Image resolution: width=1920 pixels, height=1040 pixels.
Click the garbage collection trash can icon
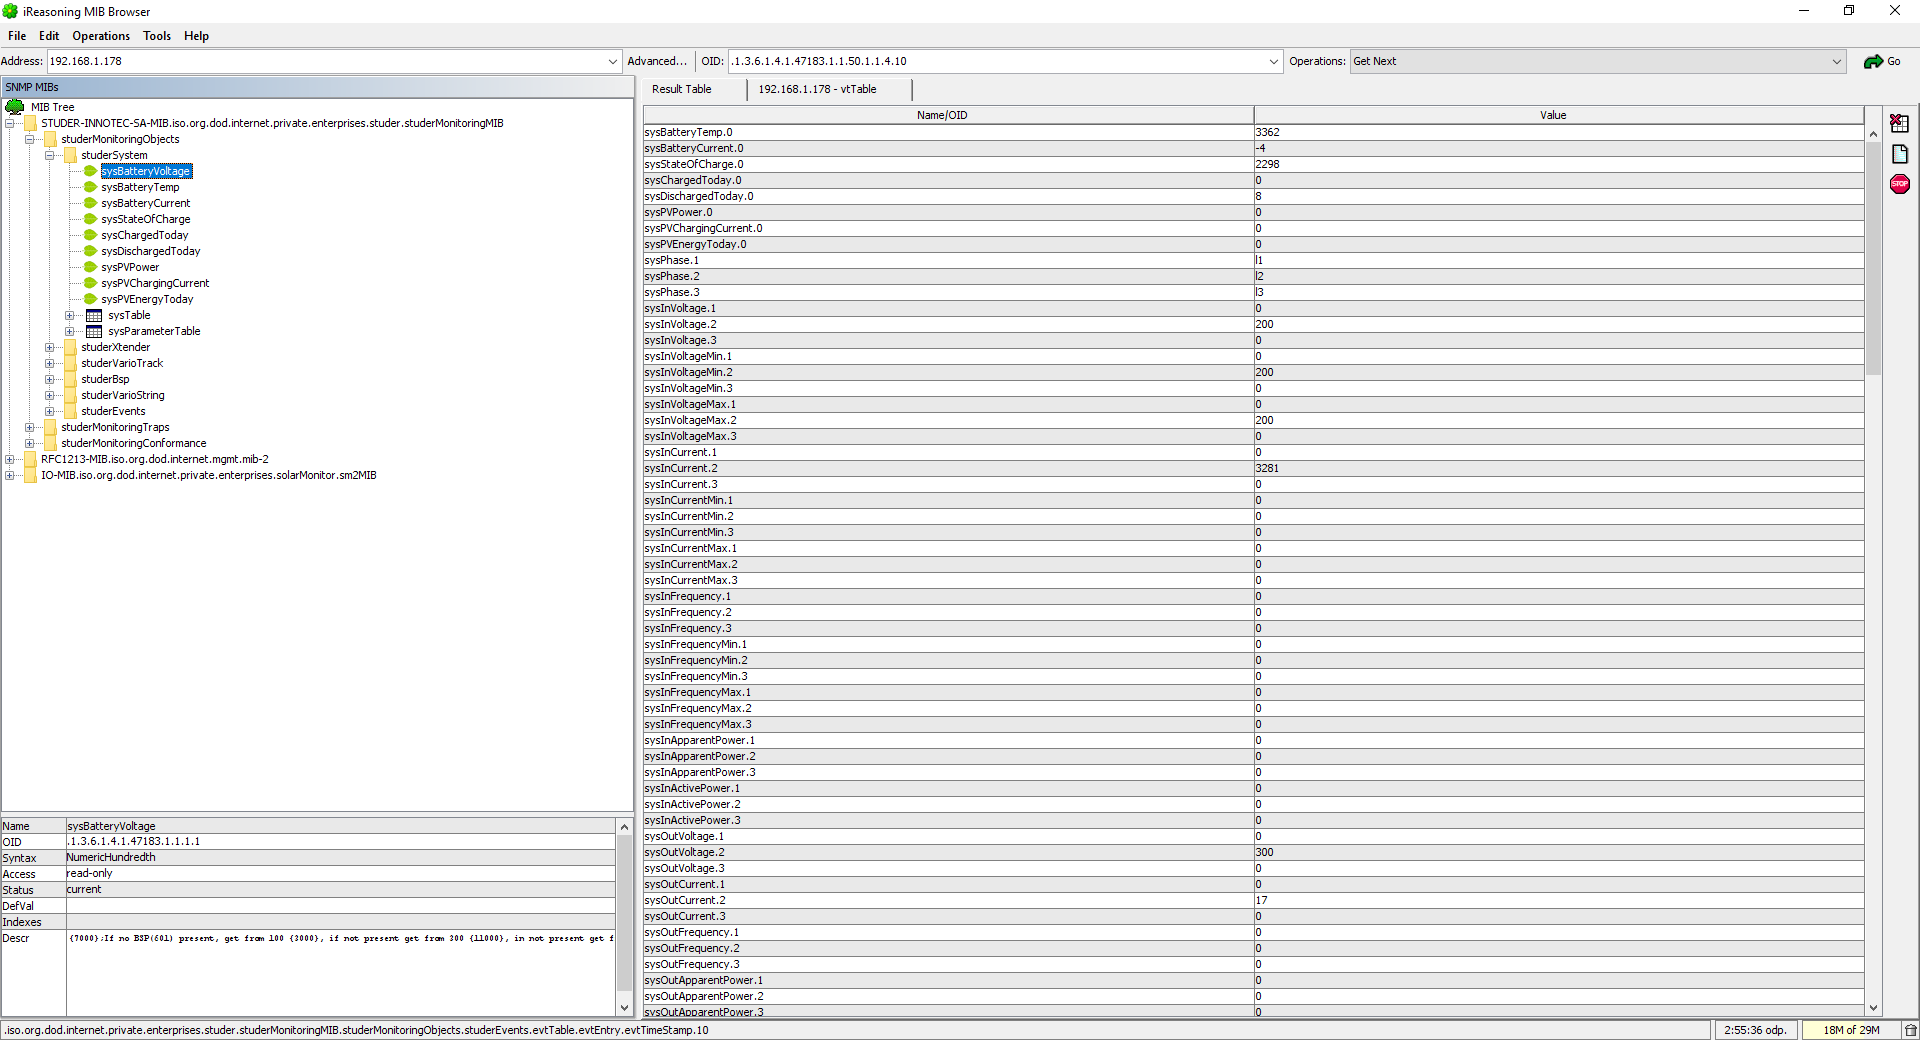pos(1910,1030)
